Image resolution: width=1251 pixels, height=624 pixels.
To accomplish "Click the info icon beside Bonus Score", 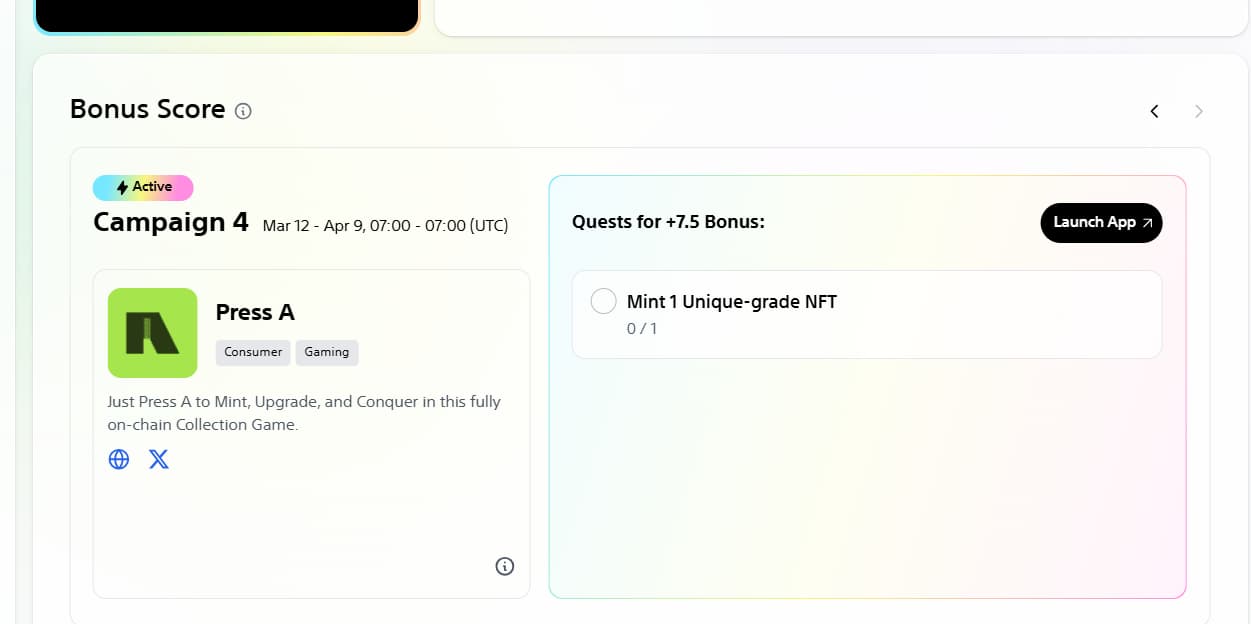I will pyautogui.click(x=243, y=111).
